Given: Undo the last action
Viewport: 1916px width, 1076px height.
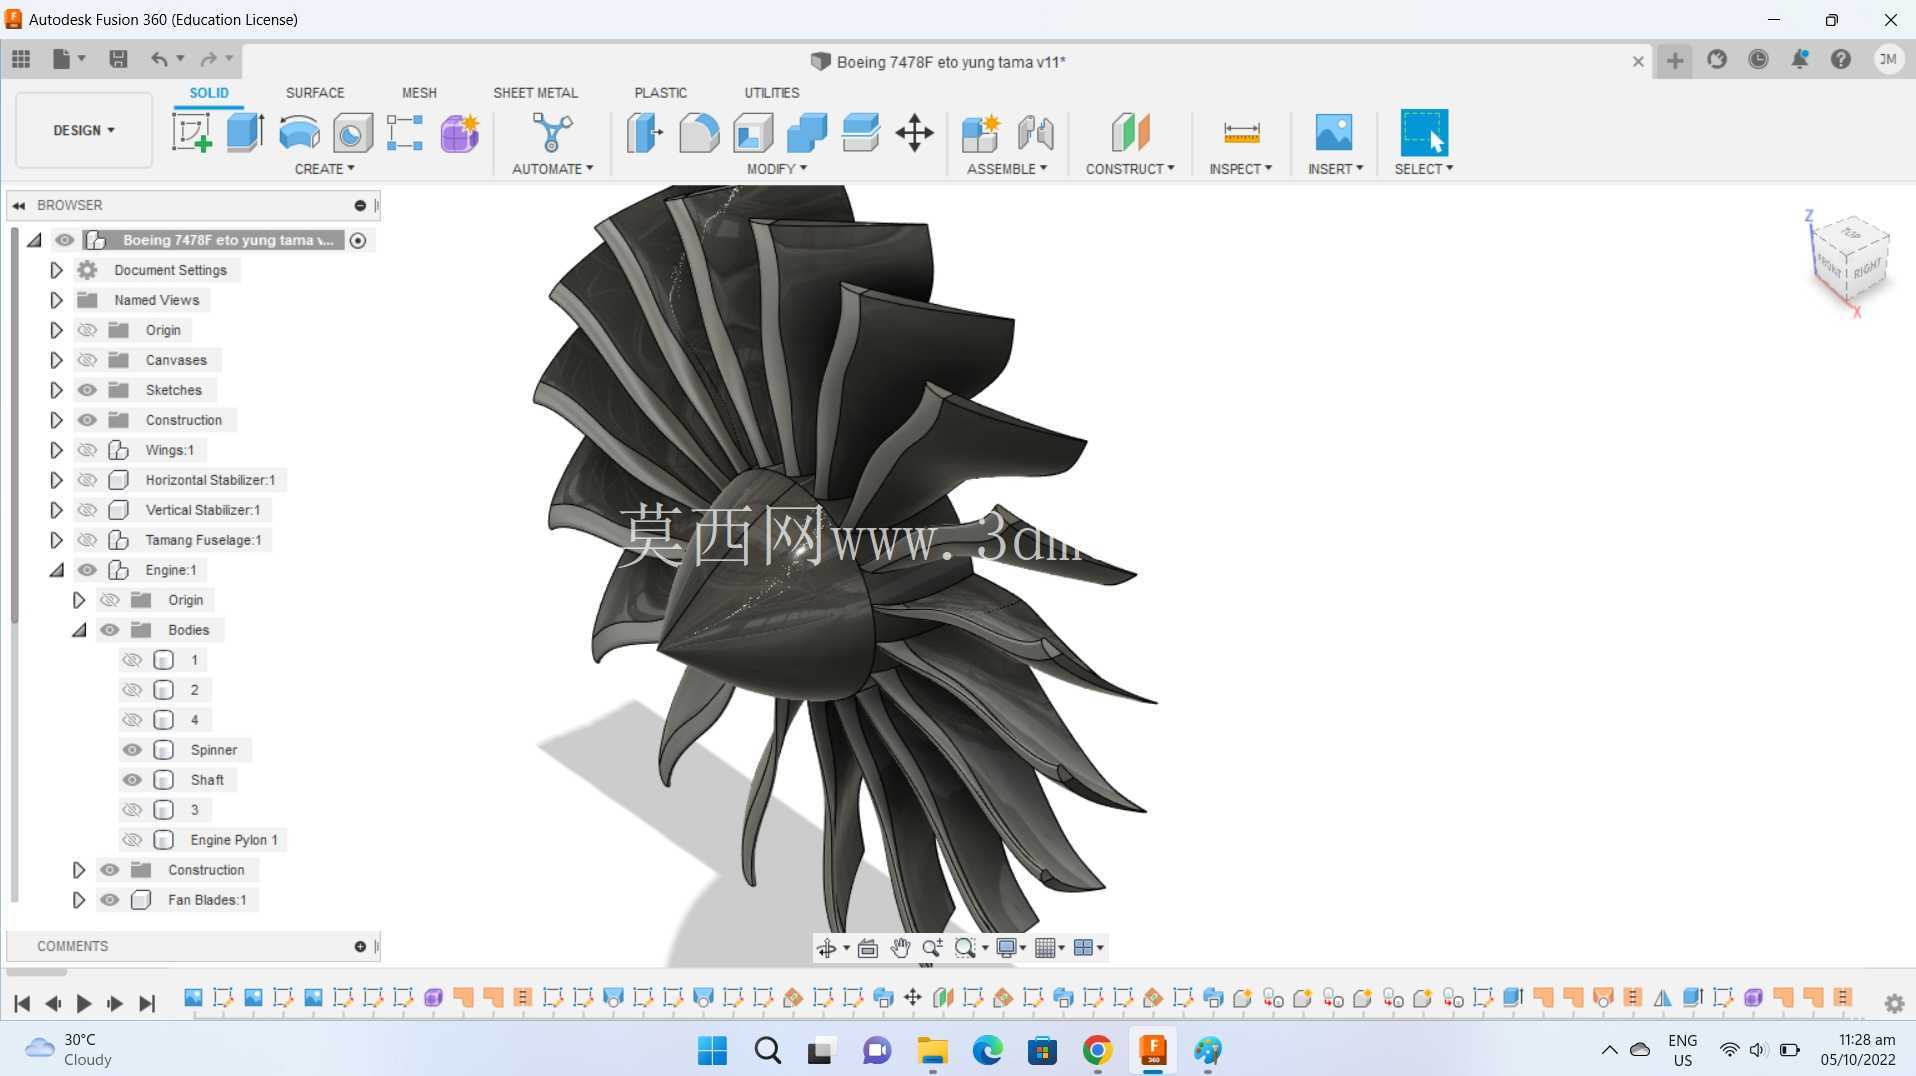Looking at the screenshot, I should click(x=159, y=59).
